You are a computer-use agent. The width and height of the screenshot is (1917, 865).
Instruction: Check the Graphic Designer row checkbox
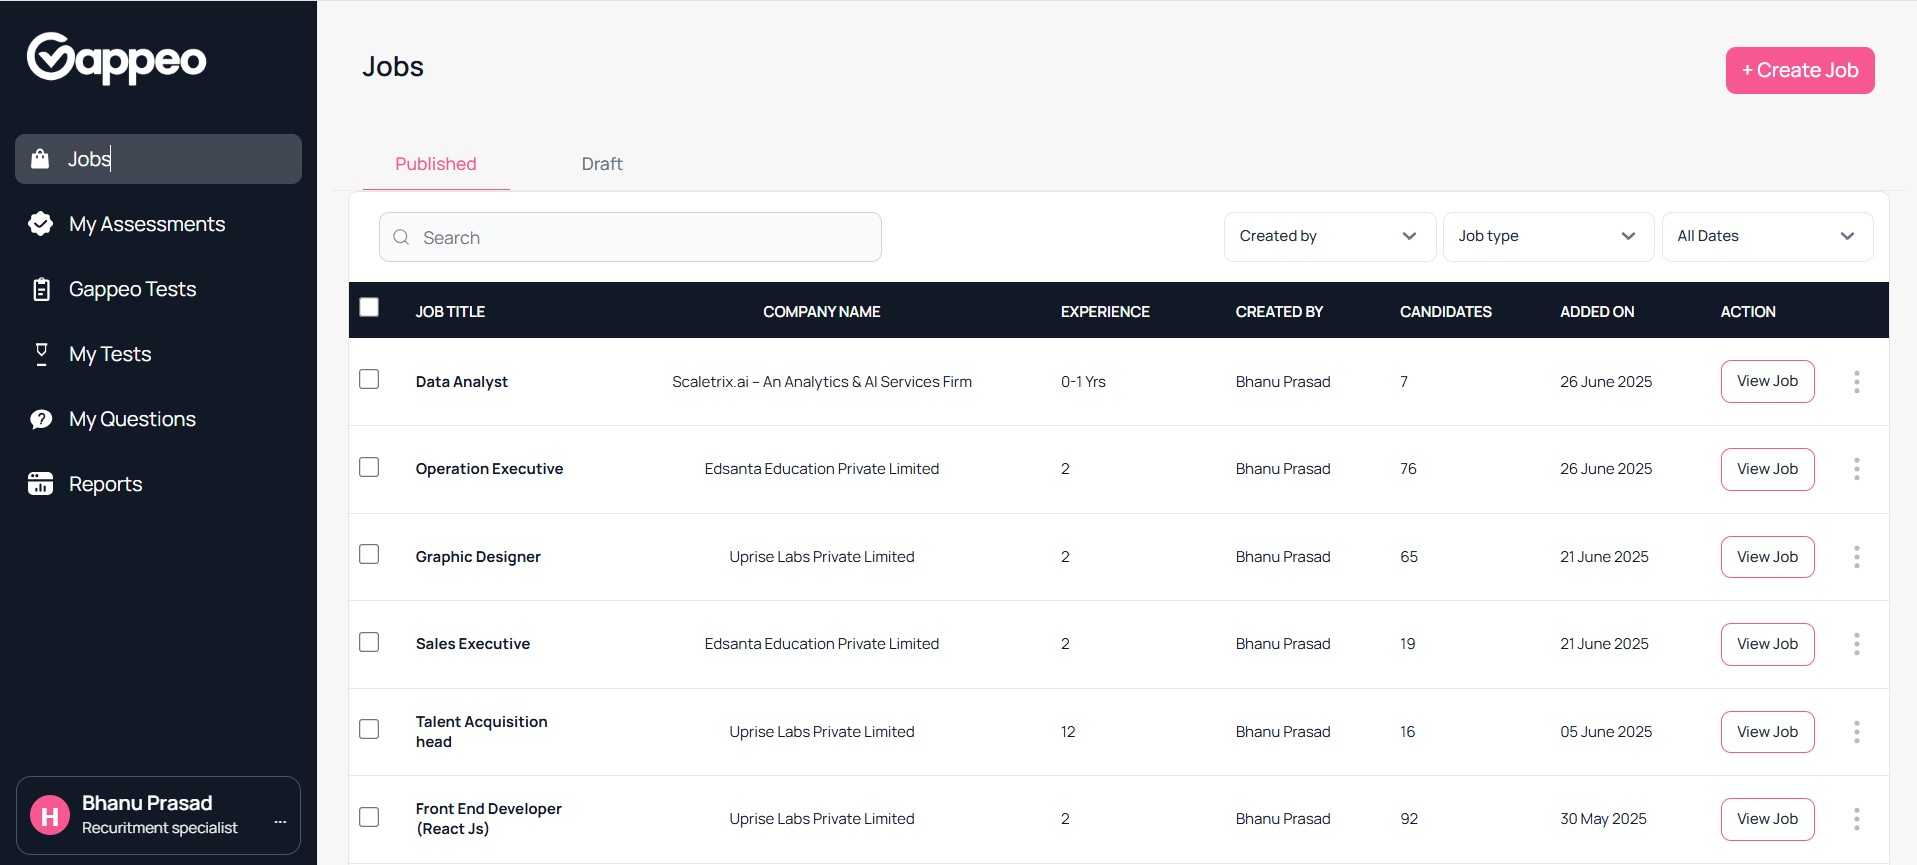369,554
